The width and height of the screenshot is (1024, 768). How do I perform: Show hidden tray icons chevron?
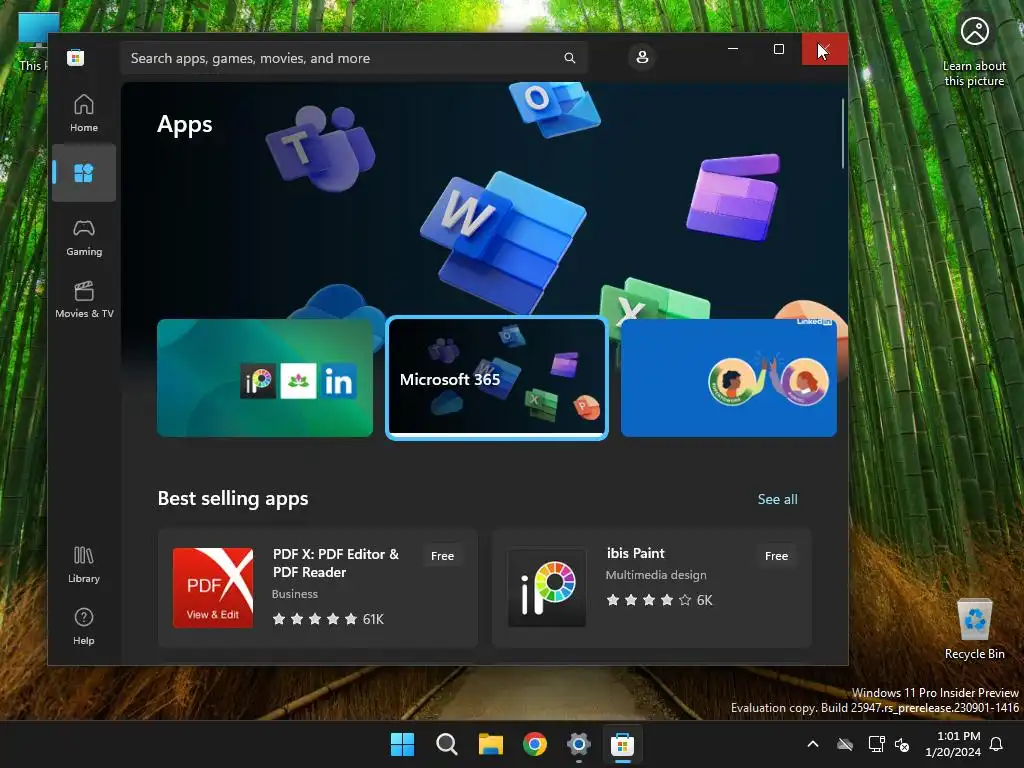813,744
